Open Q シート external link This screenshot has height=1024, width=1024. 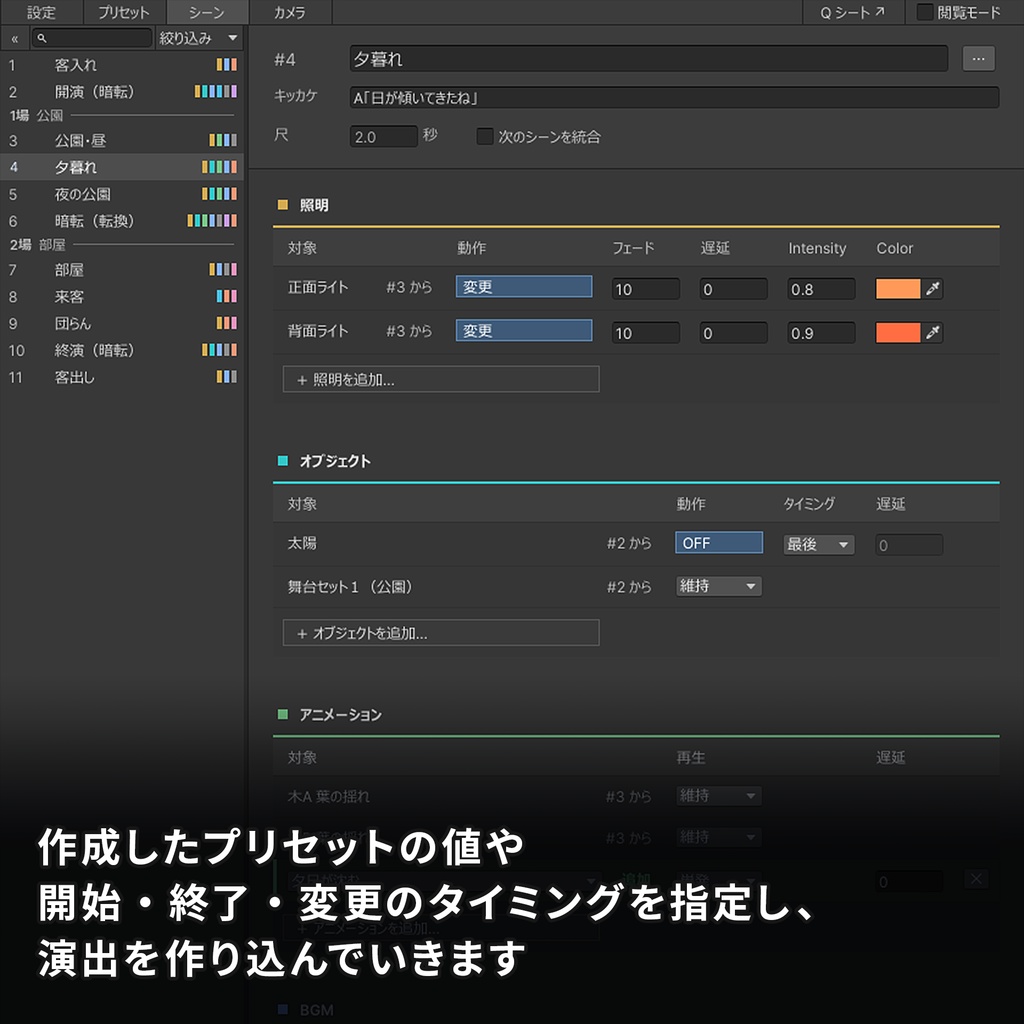click(x=852, y=12)
